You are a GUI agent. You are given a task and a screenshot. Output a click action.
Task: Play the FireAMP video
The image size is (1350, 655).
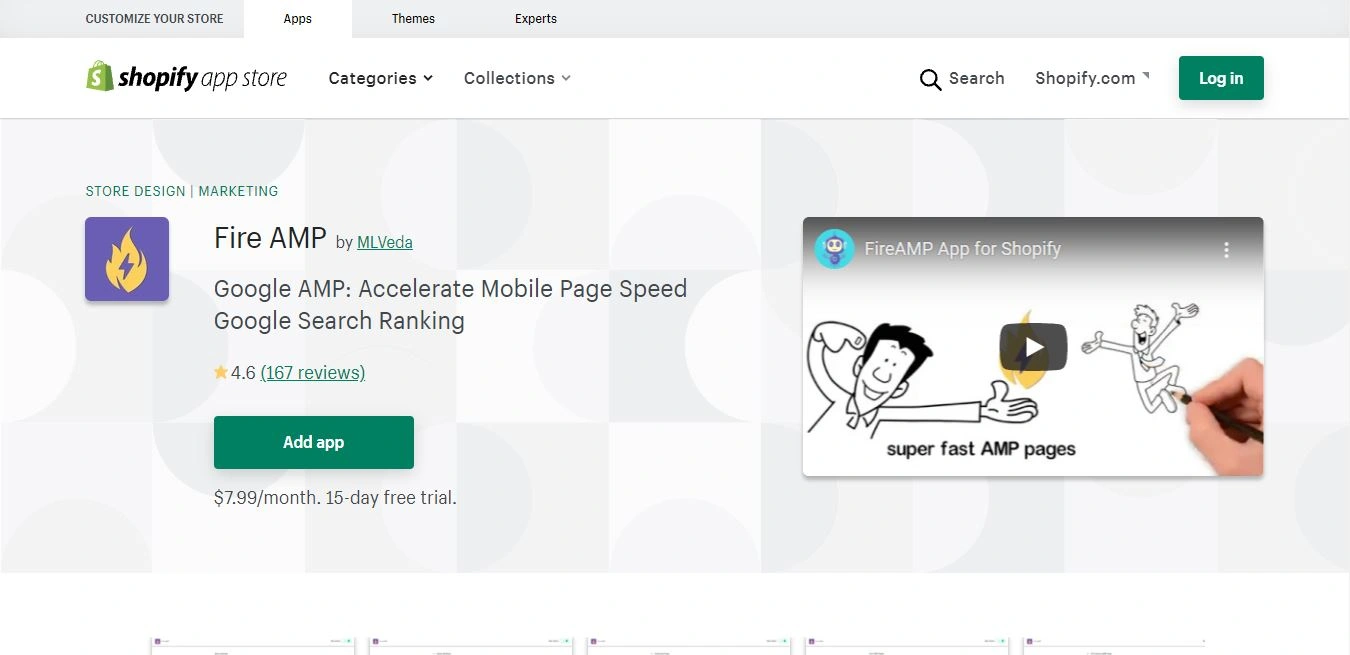click(1033, 347)
